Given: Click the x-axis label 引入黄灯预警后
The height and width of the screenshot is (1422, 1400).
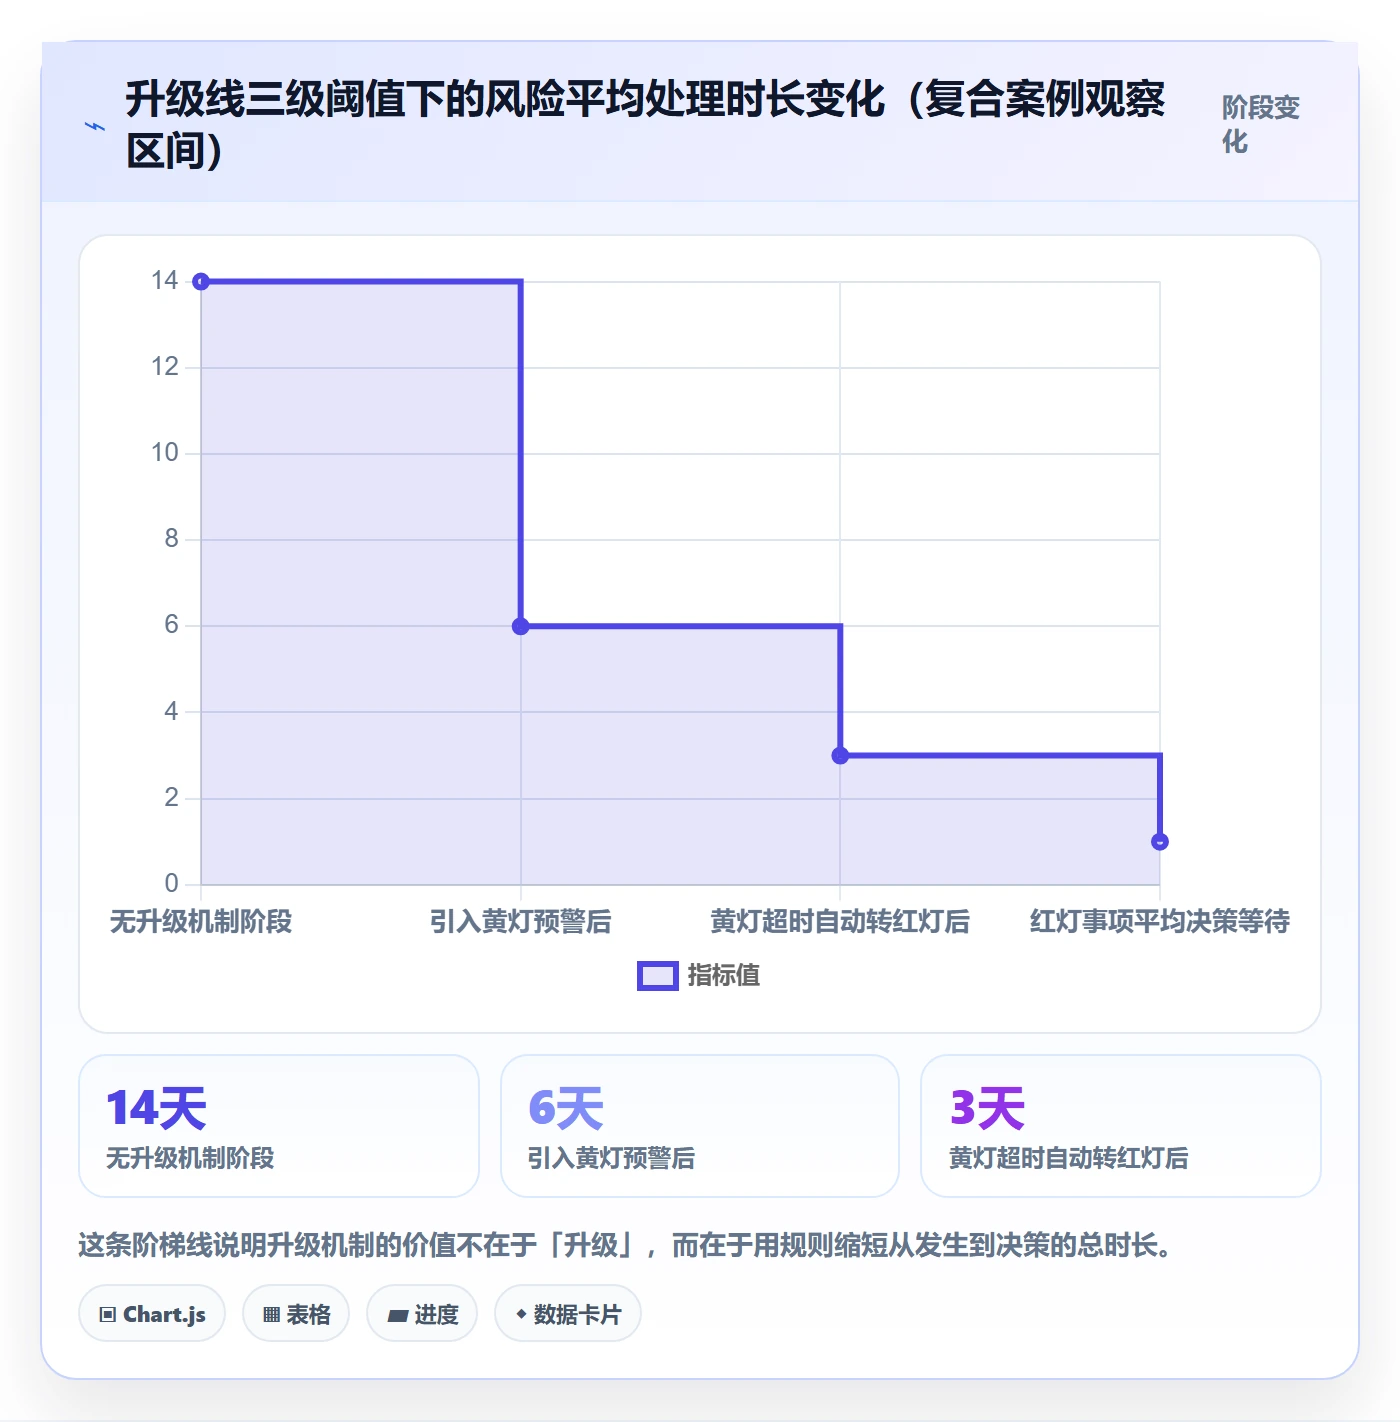Looking at the screenshot, I should click(521, 921).
